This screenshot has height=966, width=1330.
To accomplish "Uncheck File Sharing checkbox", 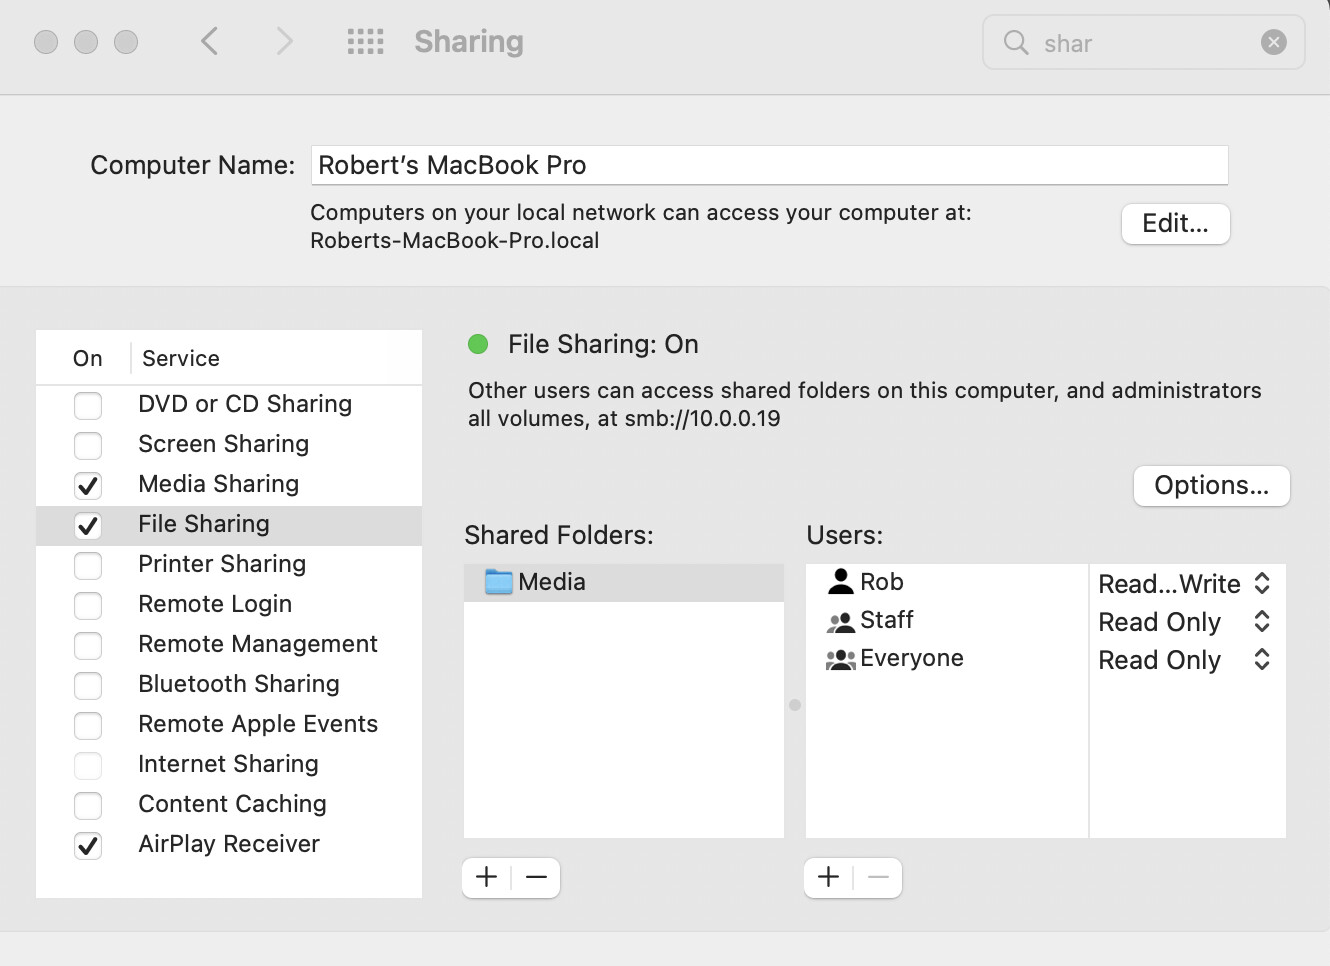I will coord(88,525).
